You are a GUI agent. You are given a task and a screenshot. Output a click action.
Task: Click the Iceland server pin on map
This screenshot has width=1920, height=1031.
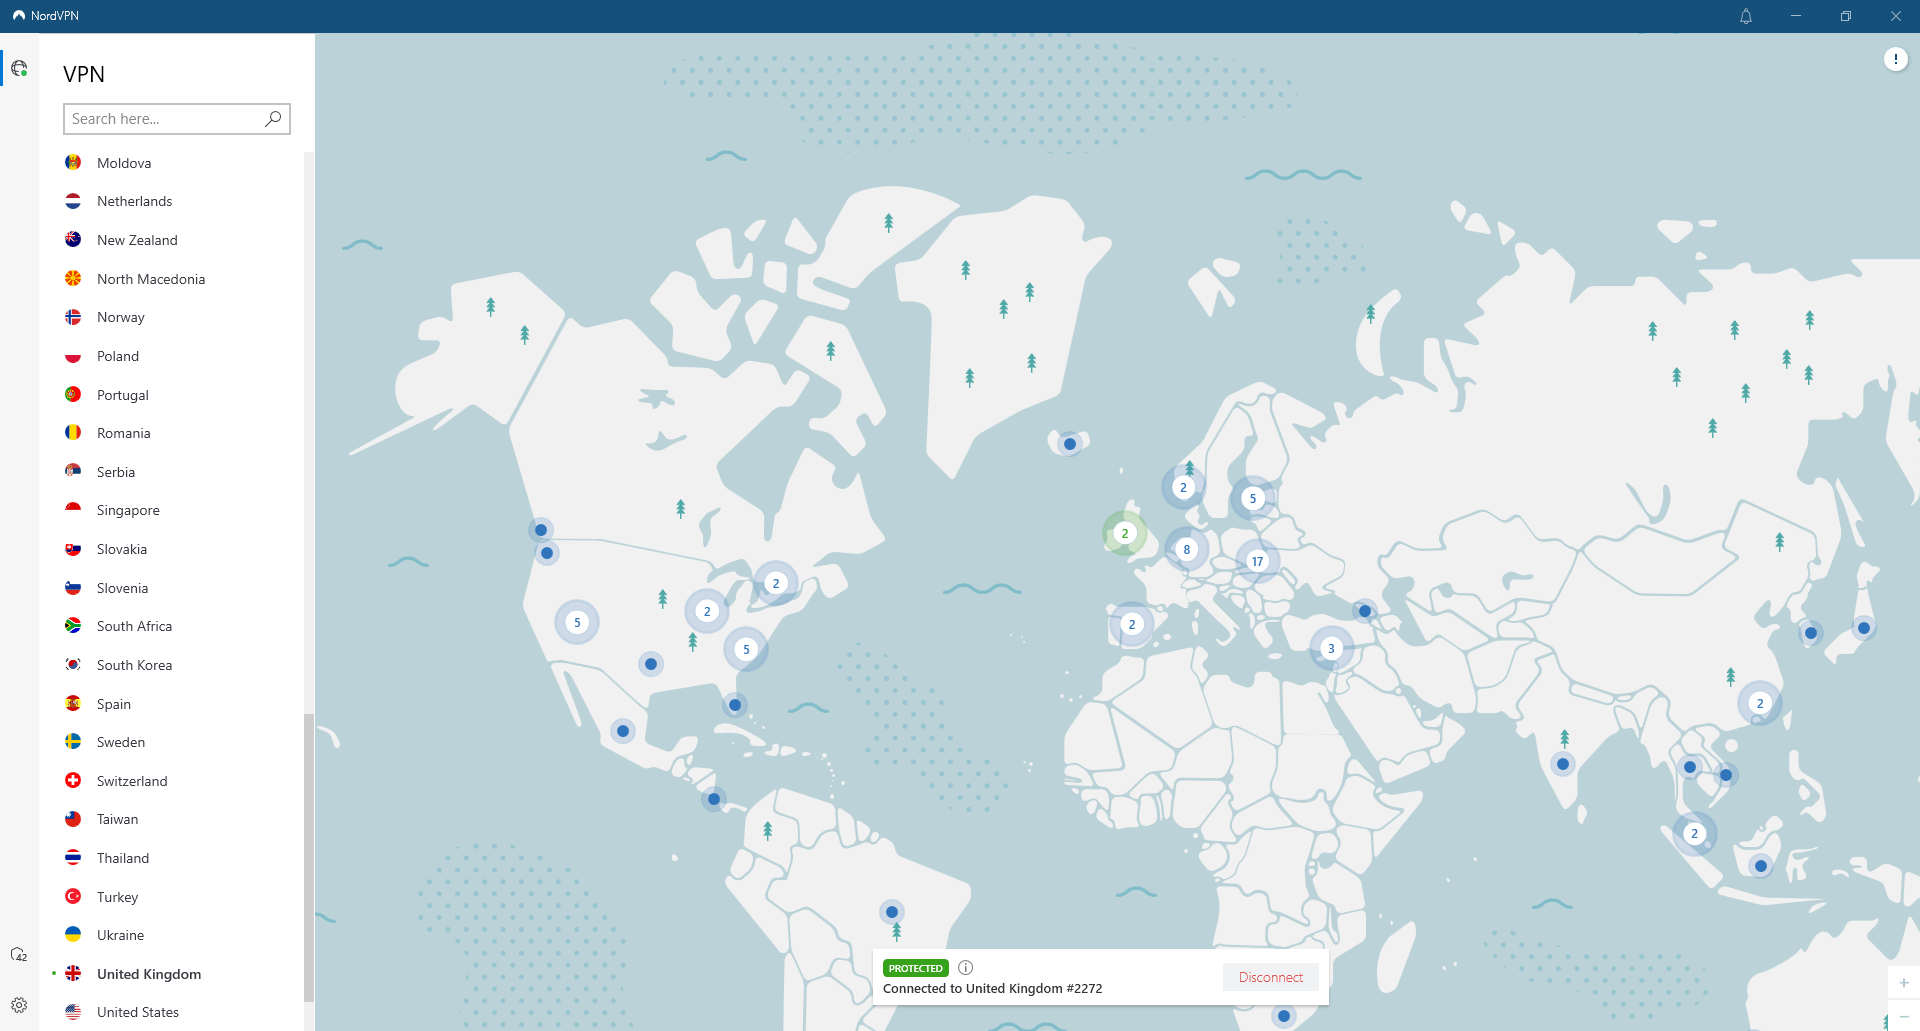click(1070, 444)
